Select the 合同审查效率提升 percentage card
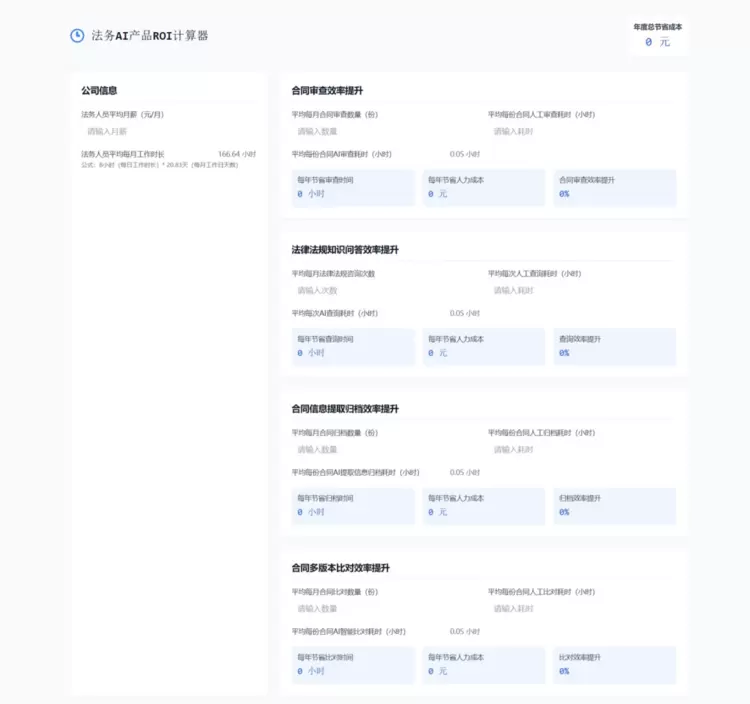 (614, 187)
